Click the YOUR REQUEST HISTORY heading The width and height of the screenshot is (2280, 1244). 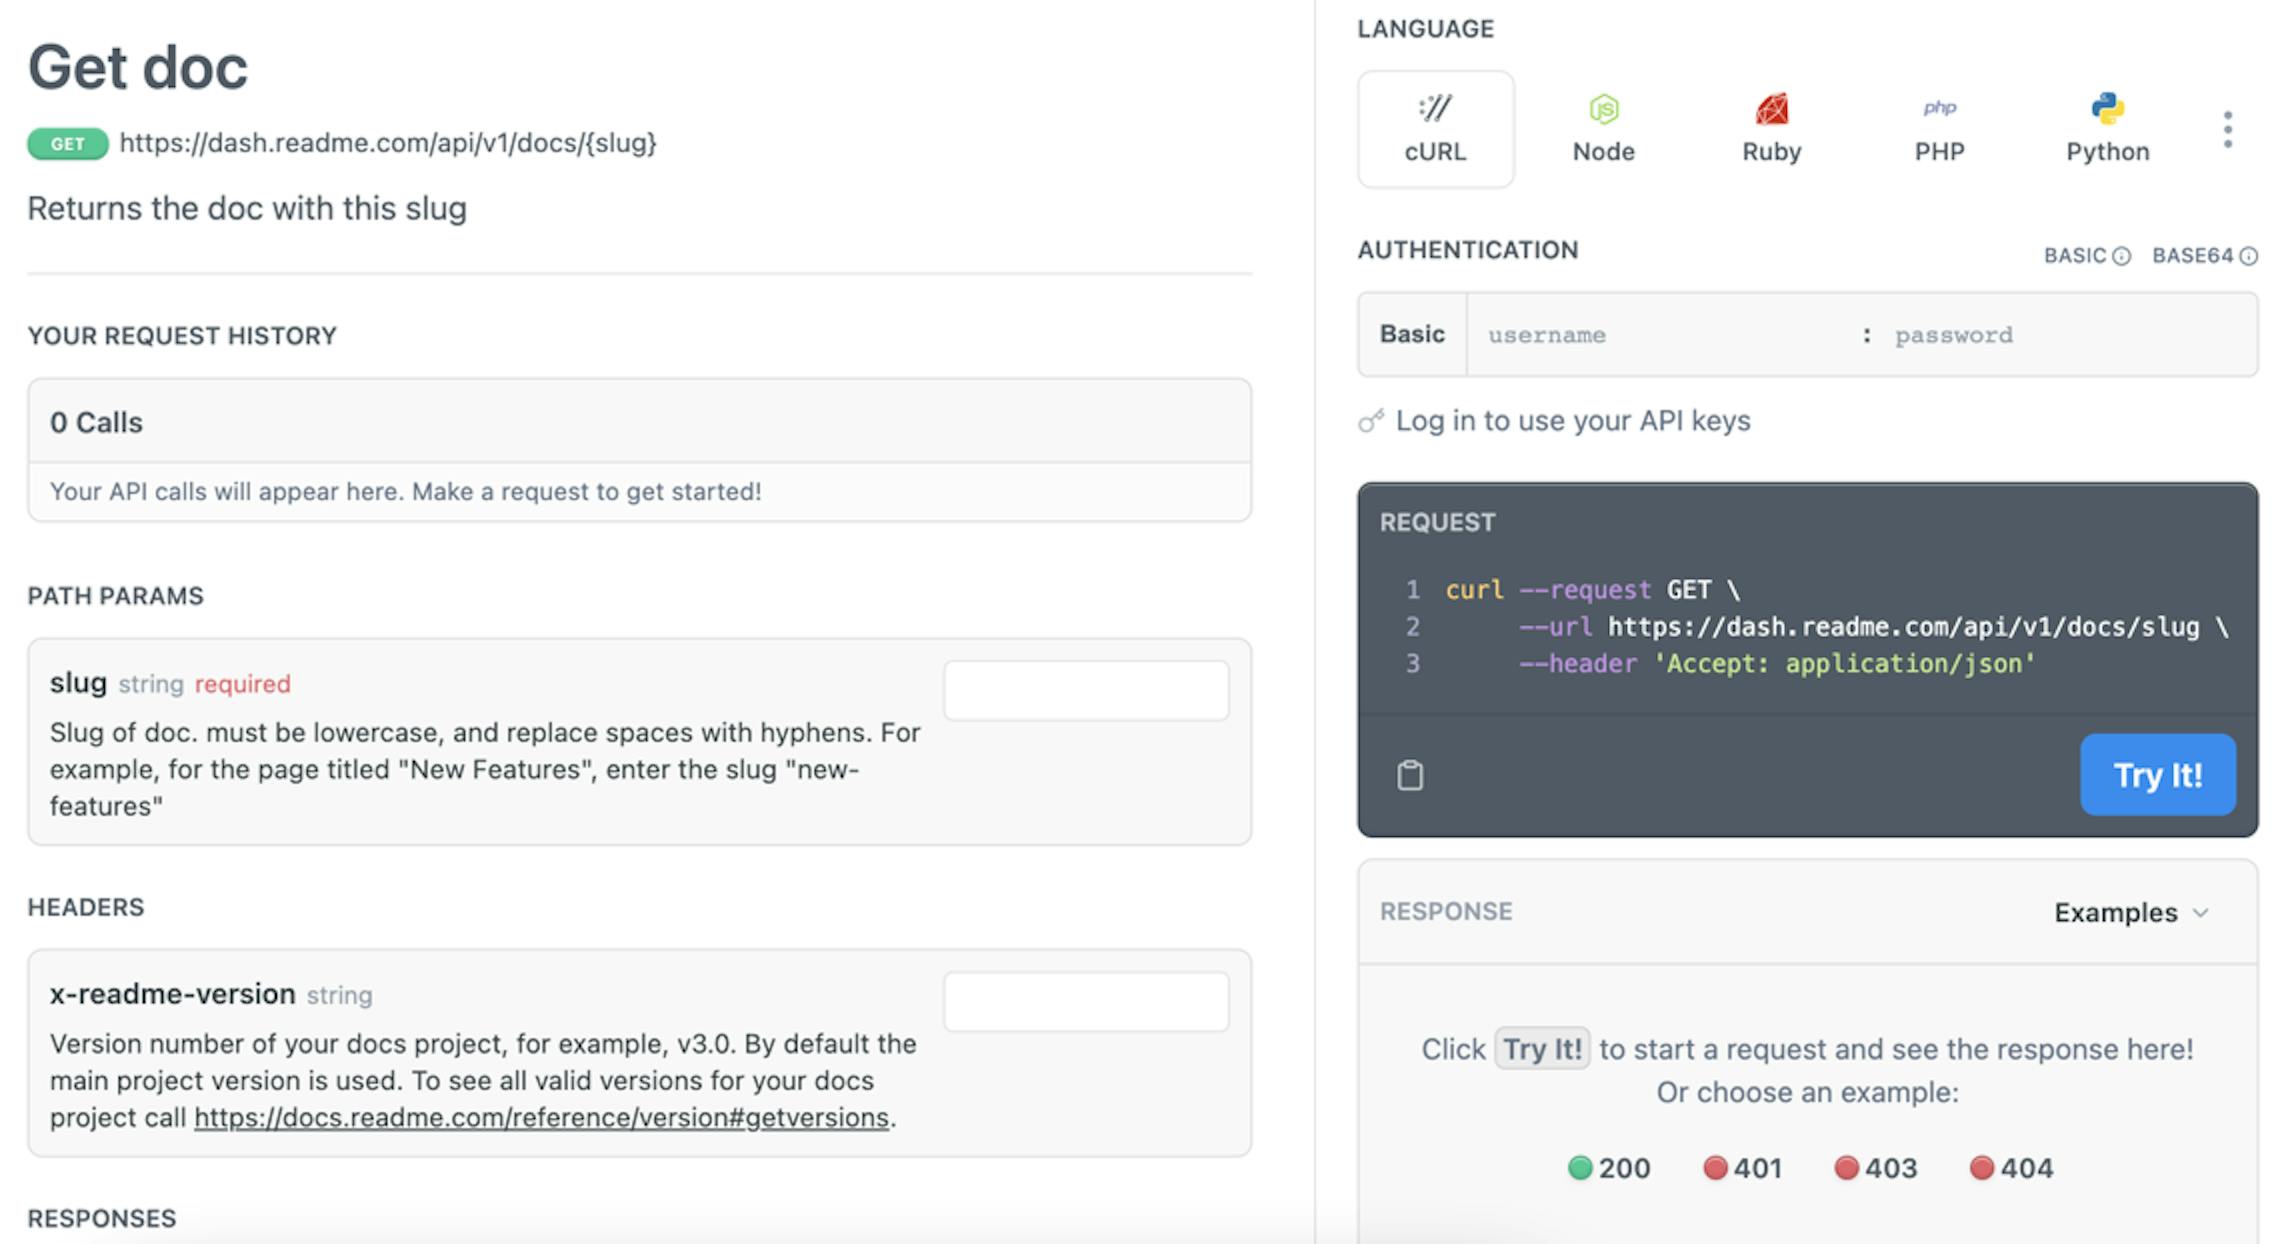point(182,336)
